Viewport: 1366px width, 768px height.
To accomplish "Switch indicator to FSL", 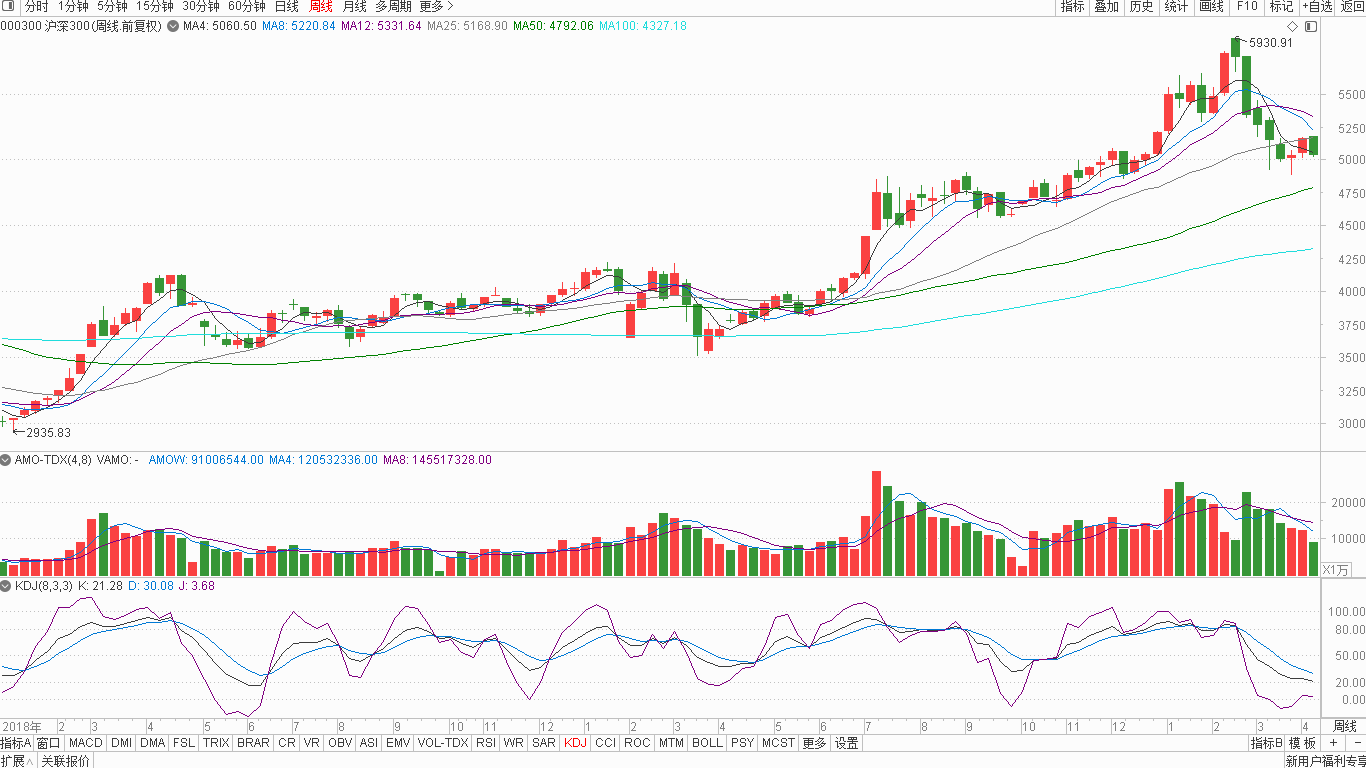I will point(184,743).
